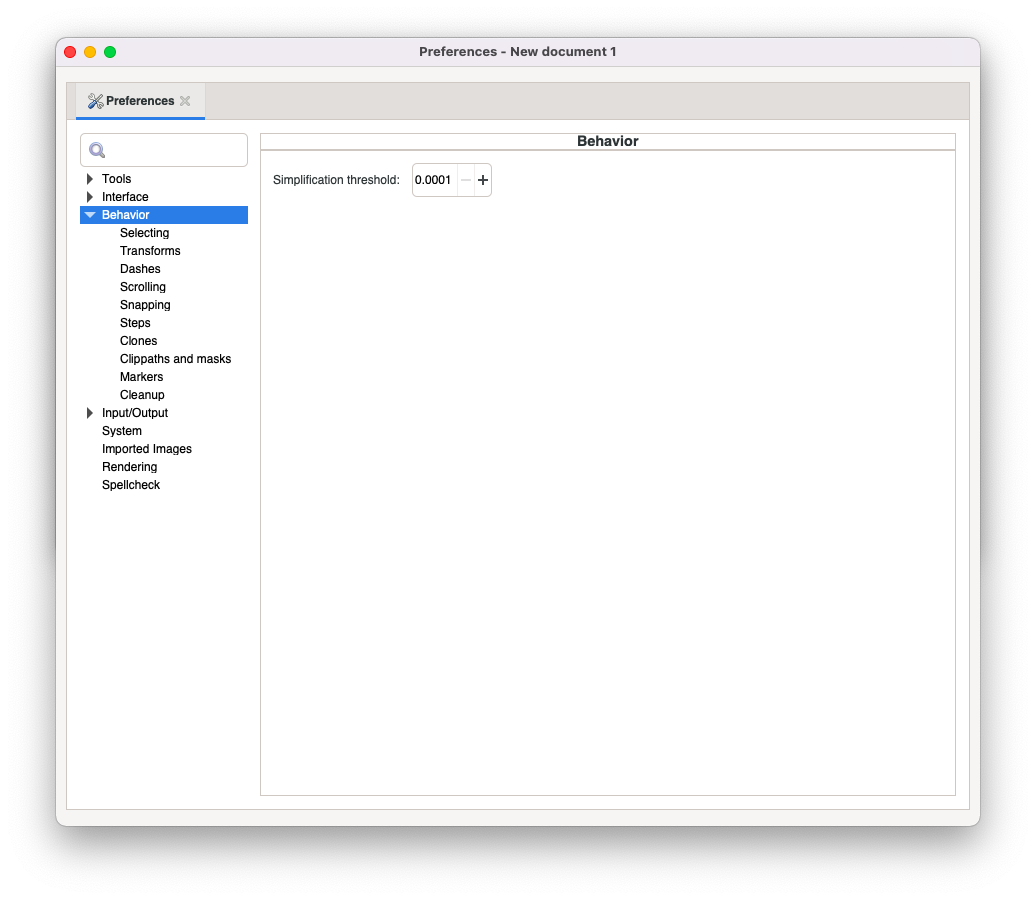This screenshot has height=900, width=1036.
Task: Open the Imported Images settings page
Action: pyautogui.click(x=147, y=448)
